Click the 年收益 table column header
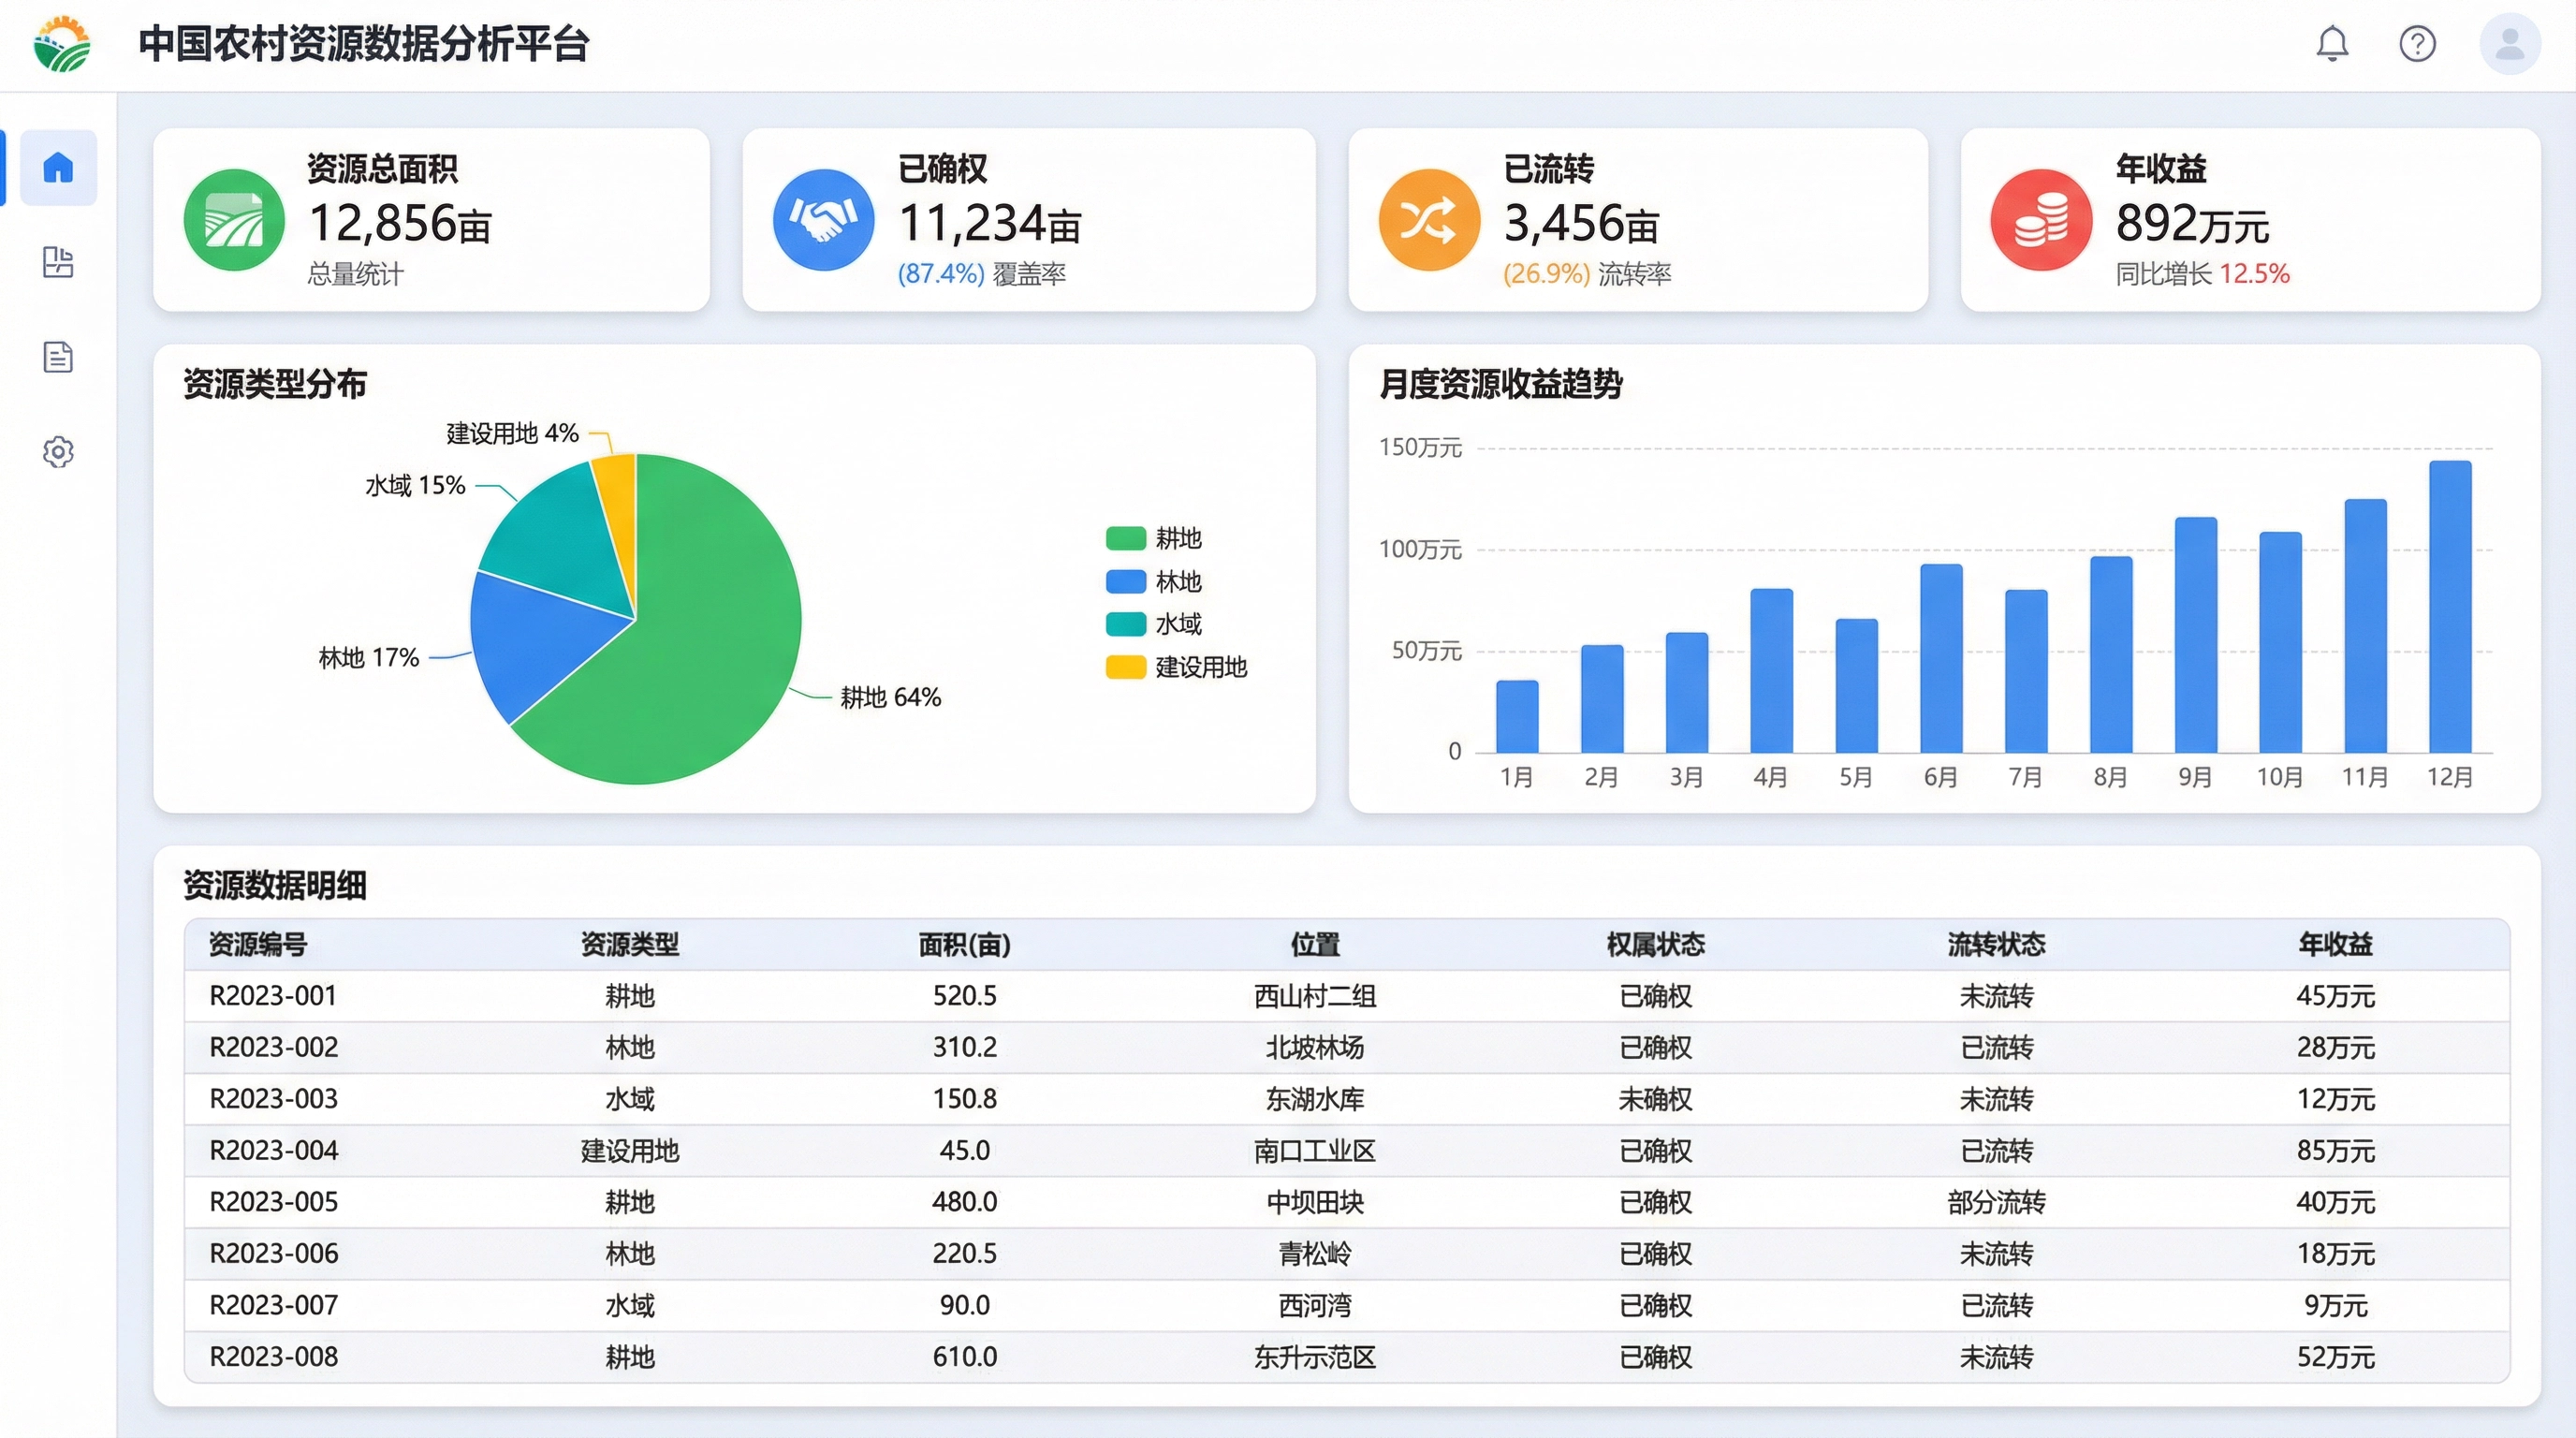 (x=2335, y=944)
